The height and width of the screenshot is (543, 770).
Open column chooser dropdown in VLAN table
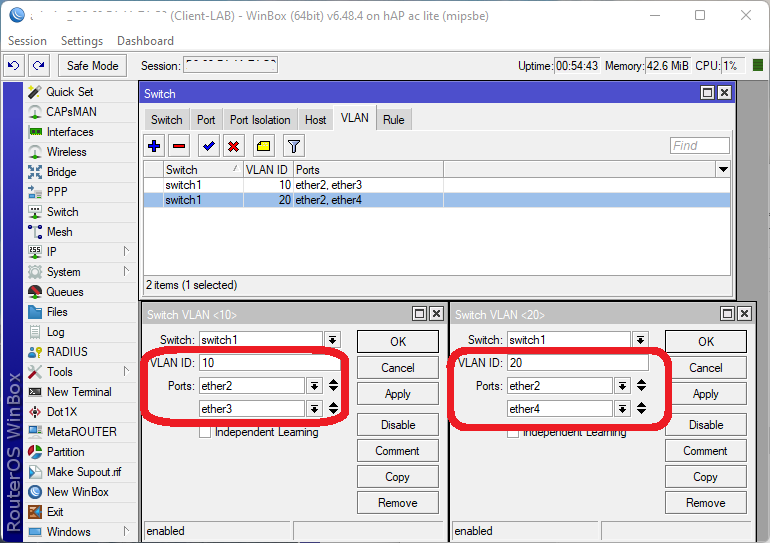pos(723,170)
